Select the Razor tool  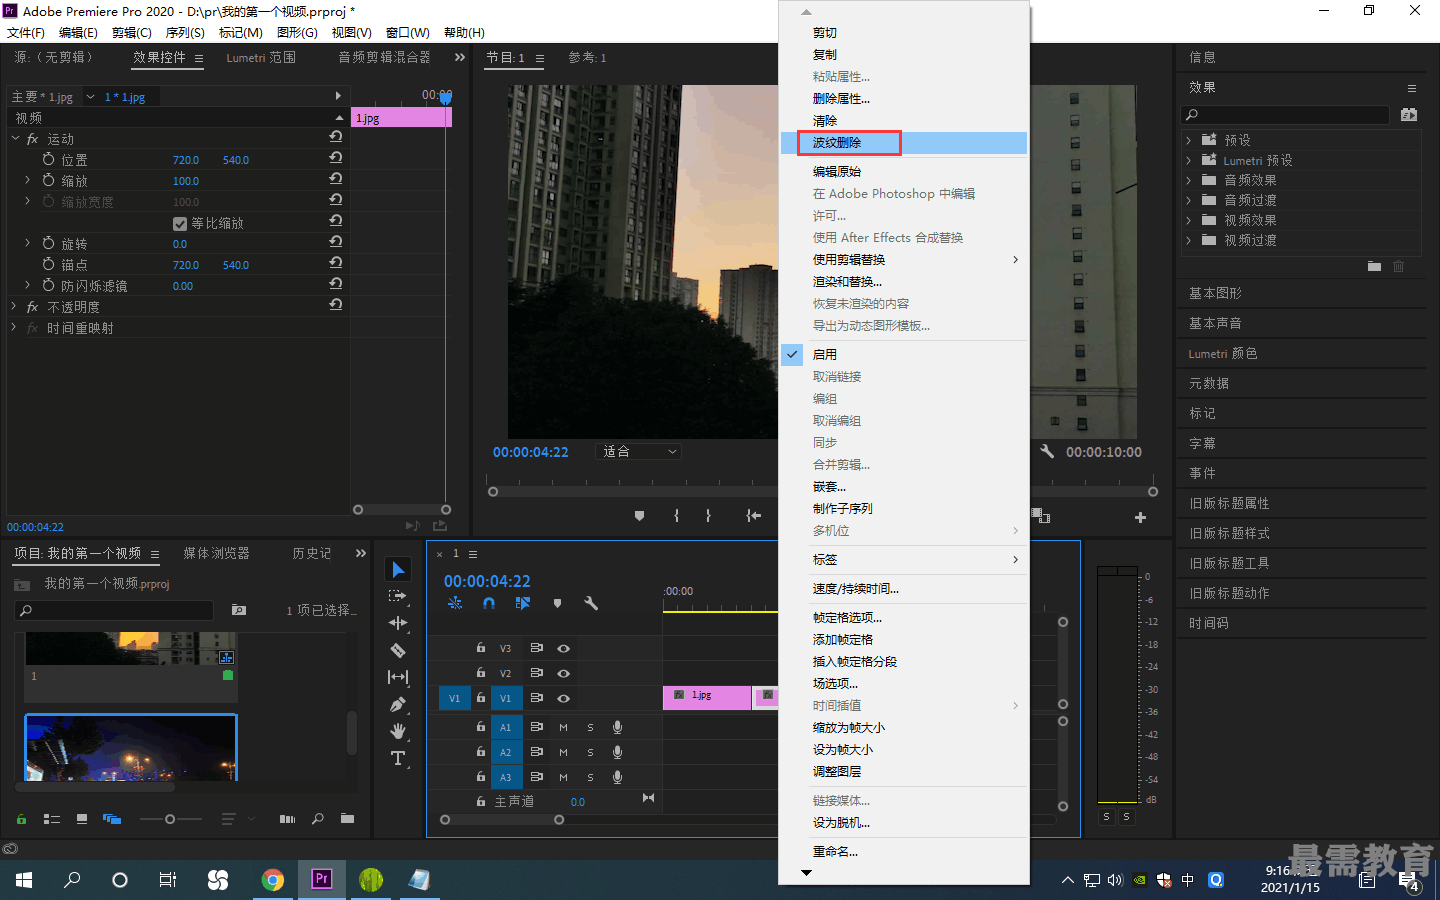pyautogui.click(x=398, y=650)
